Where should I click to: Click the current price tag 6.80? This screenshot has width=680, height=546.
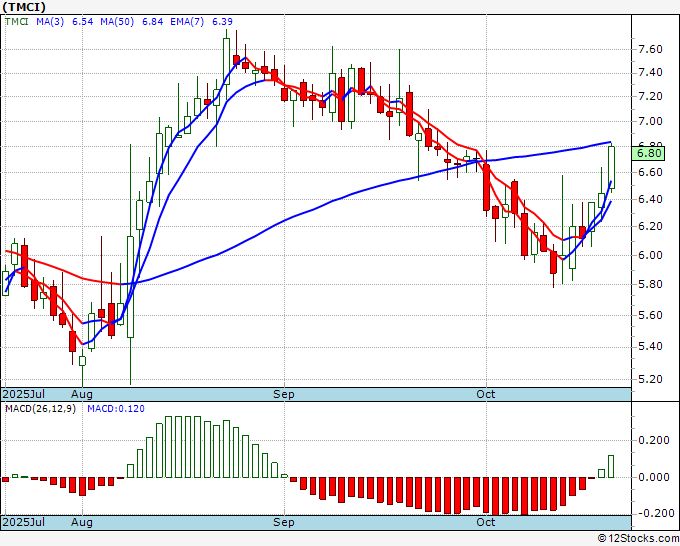pos(649,154)
